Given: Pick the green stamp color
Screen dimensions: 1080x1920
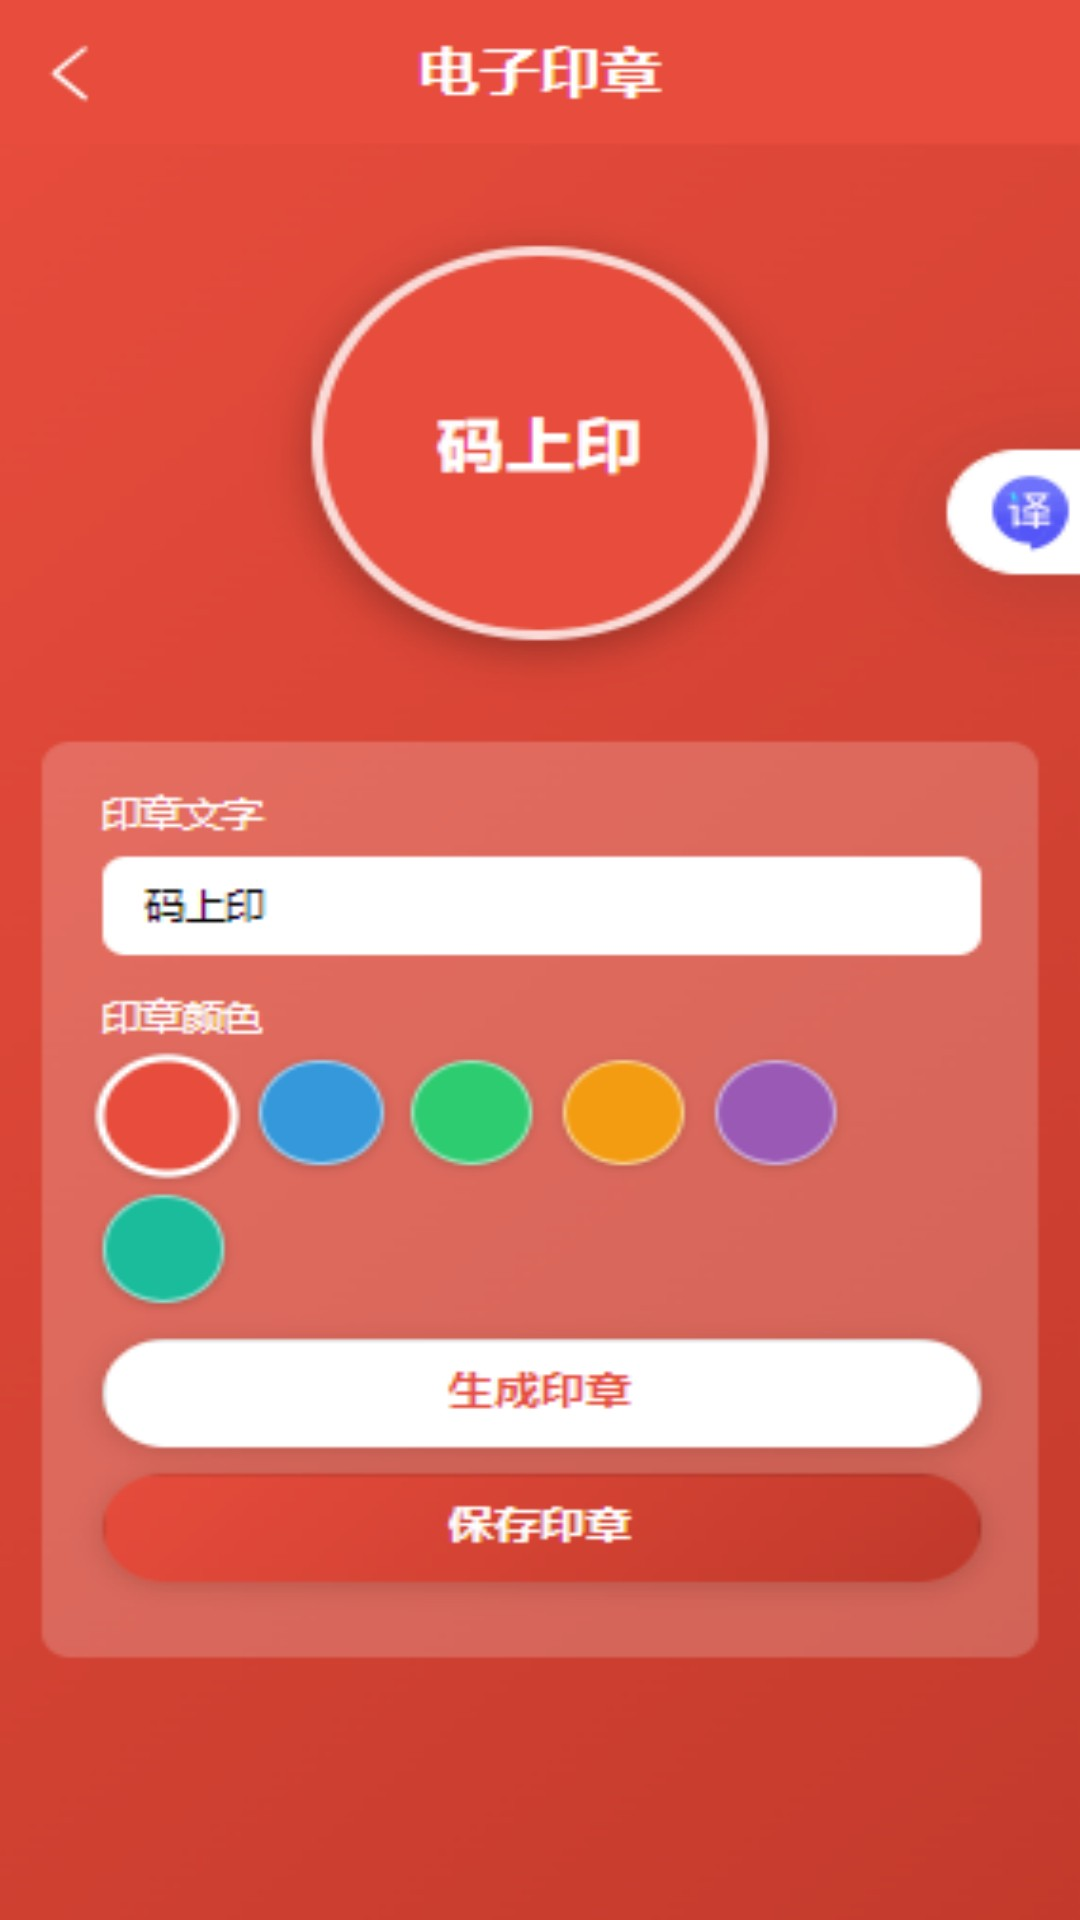Looking at the screenshot, I should click(471, 1112).
